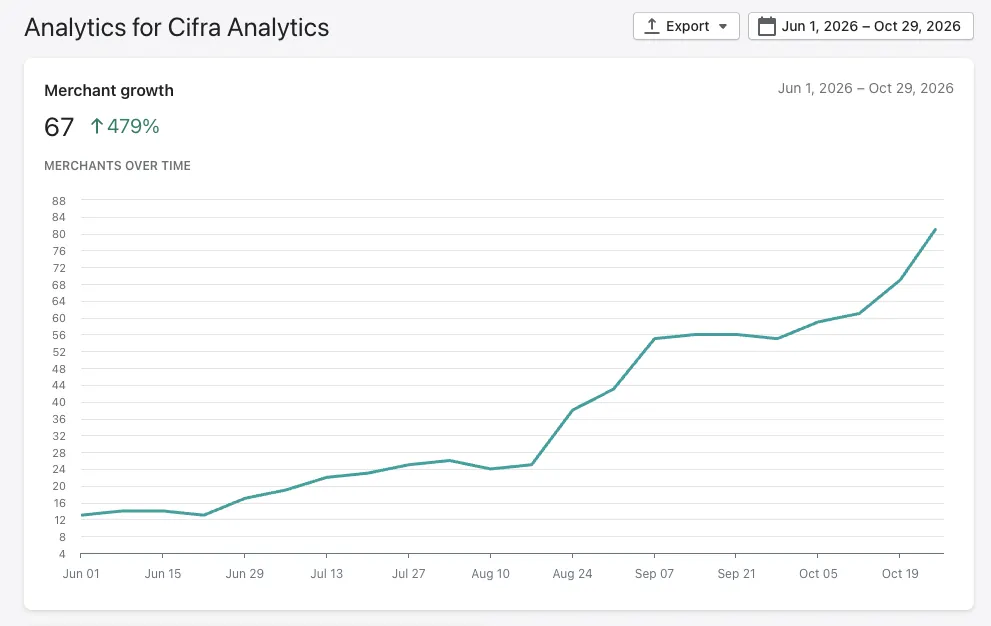Click the 4 y-axis label
Viewport: 991px width, 626px height.
click(62, 554)
